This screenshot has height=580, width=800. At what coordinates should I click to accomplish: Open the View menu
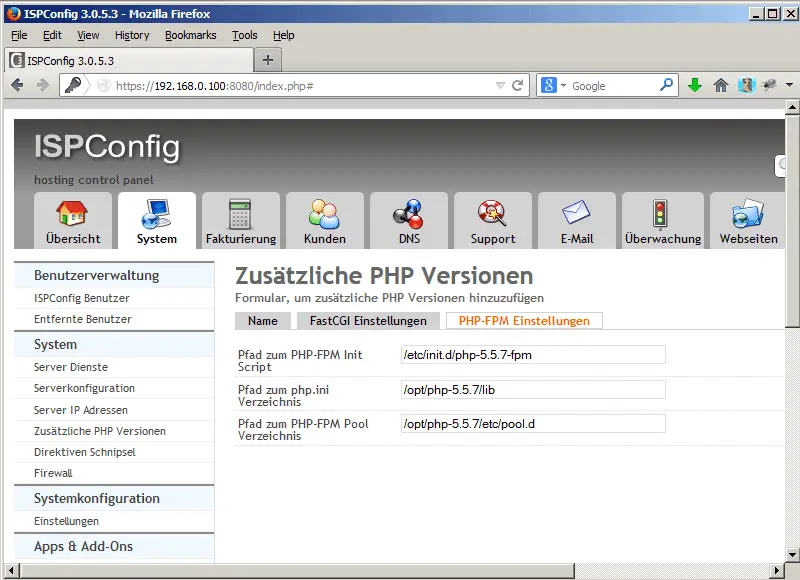click(88, 35)
